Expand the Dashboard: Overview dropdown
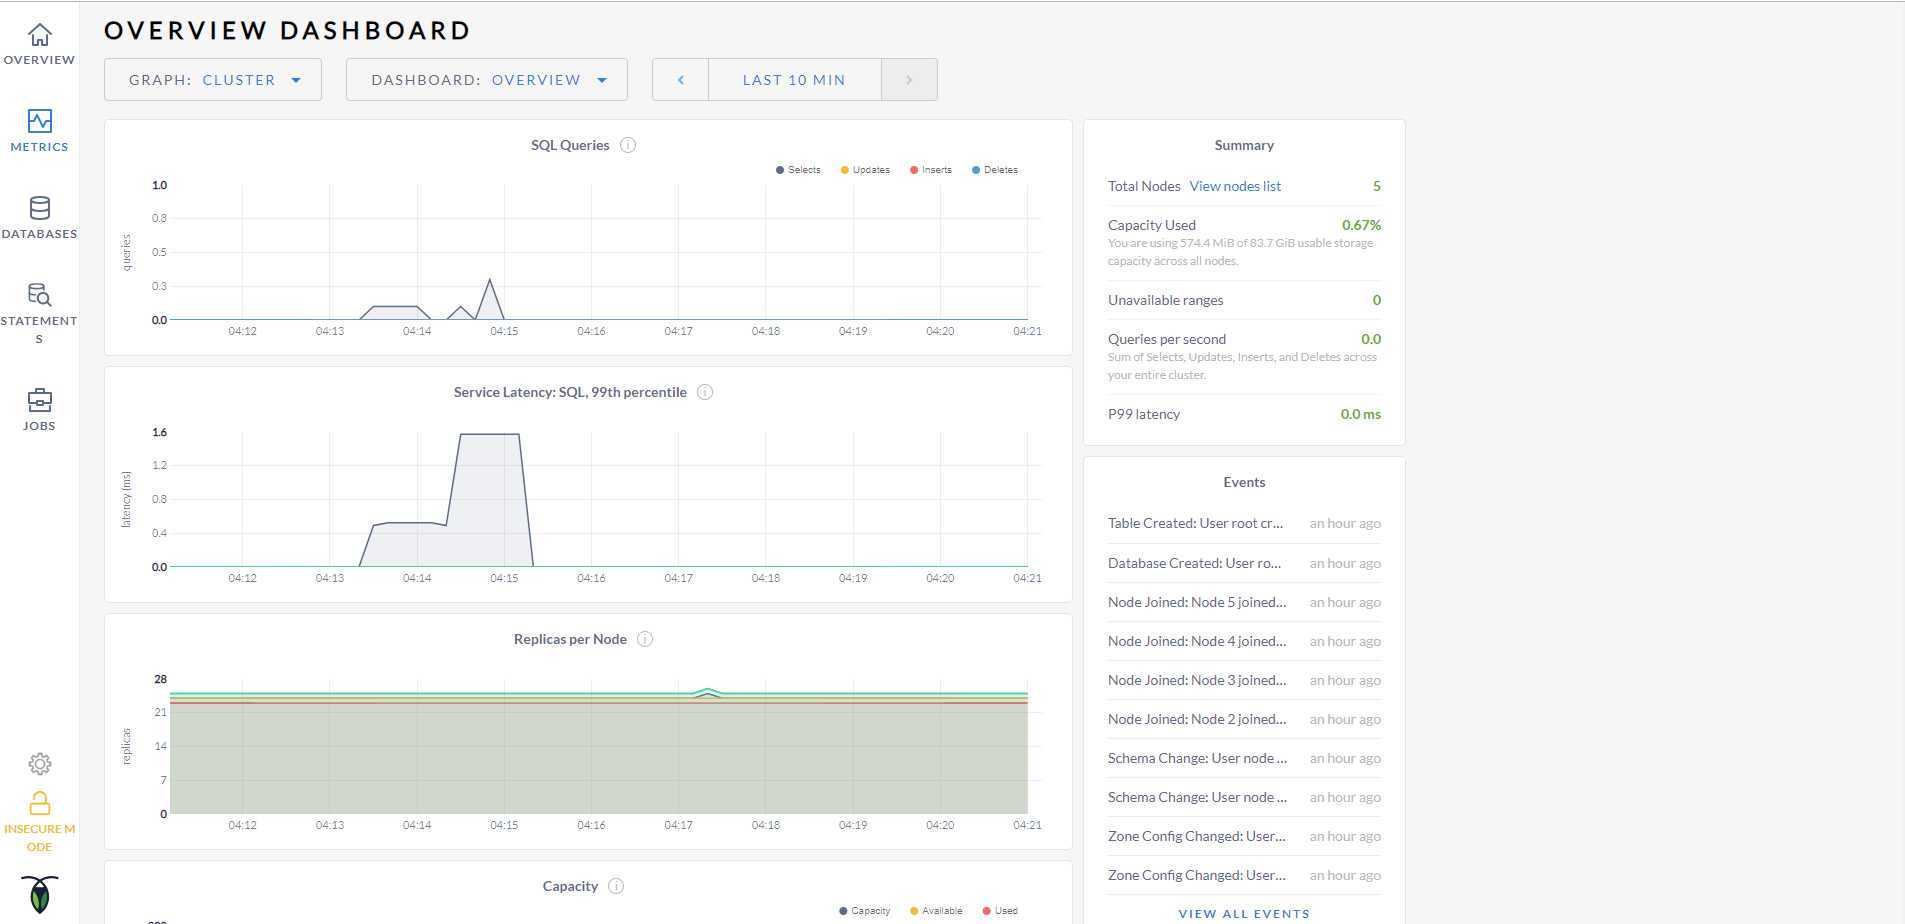Image resolution: width=1905 pixels, height=924 pixels. coord(487,80)
